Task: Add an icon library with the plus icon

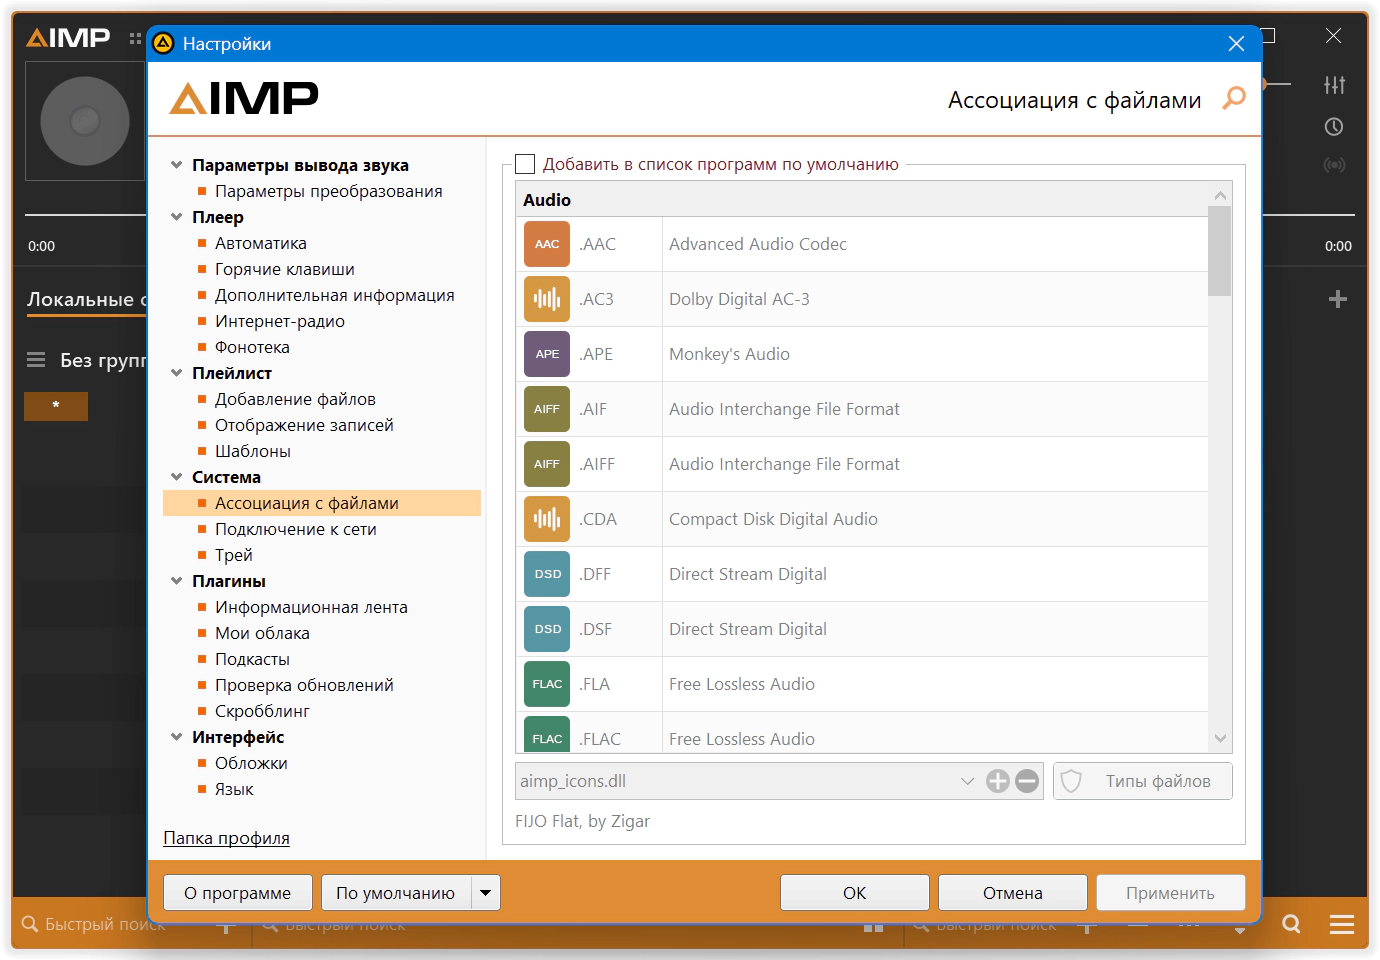Action: click(x=998, y=781)
